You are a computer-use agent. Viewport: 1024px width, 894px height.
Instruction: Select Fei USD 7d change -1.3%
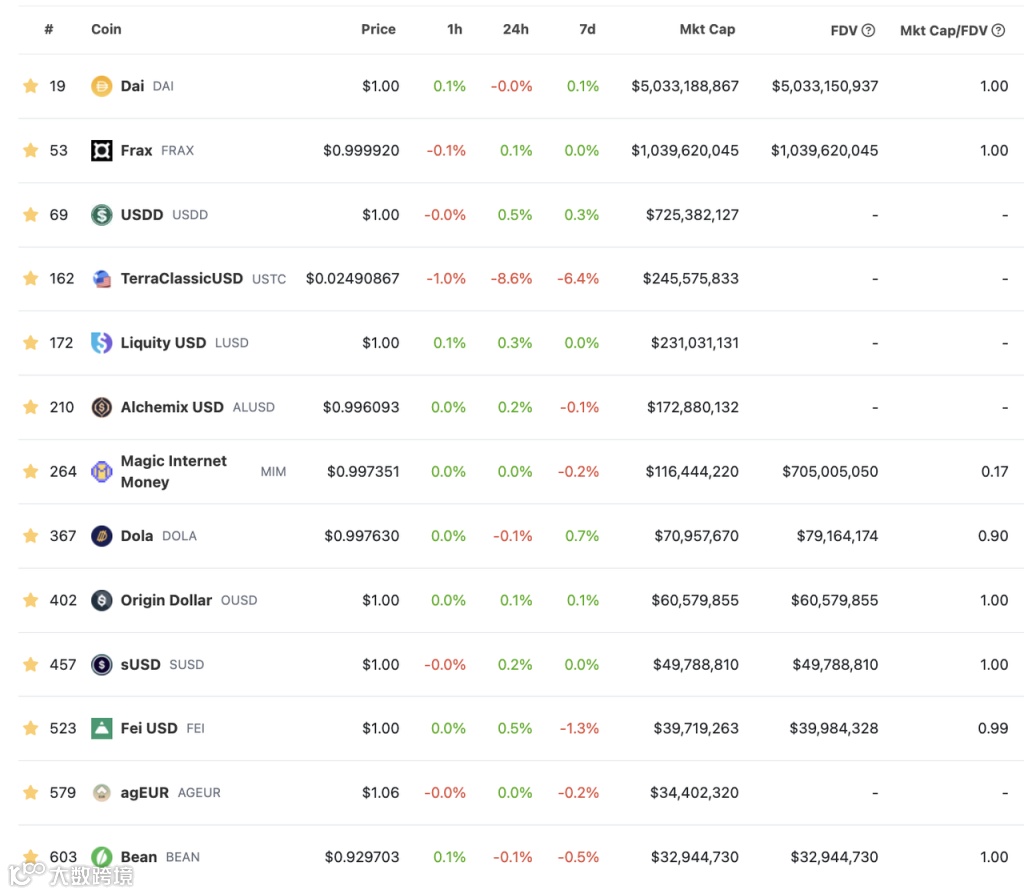(579, 729)
